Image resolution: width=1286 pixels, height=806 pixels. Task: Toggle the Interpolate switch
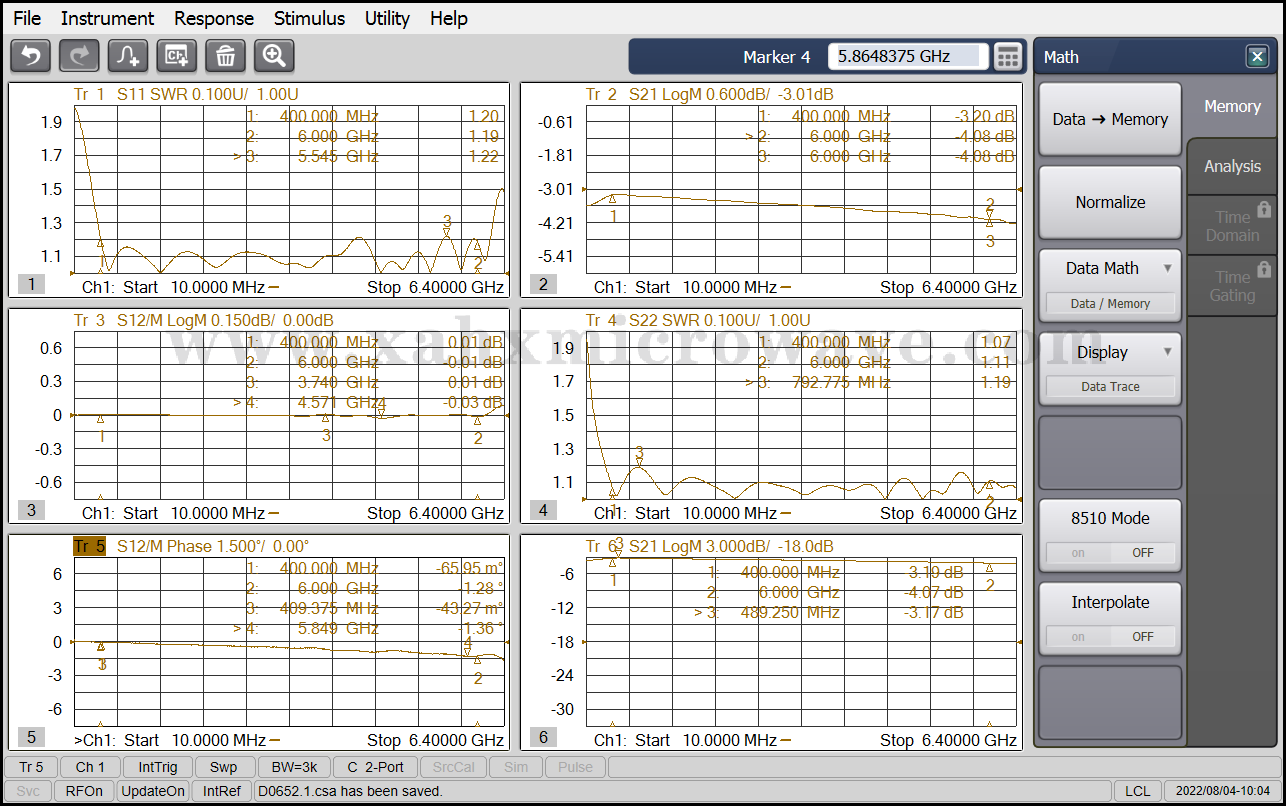coord(1110,636)
